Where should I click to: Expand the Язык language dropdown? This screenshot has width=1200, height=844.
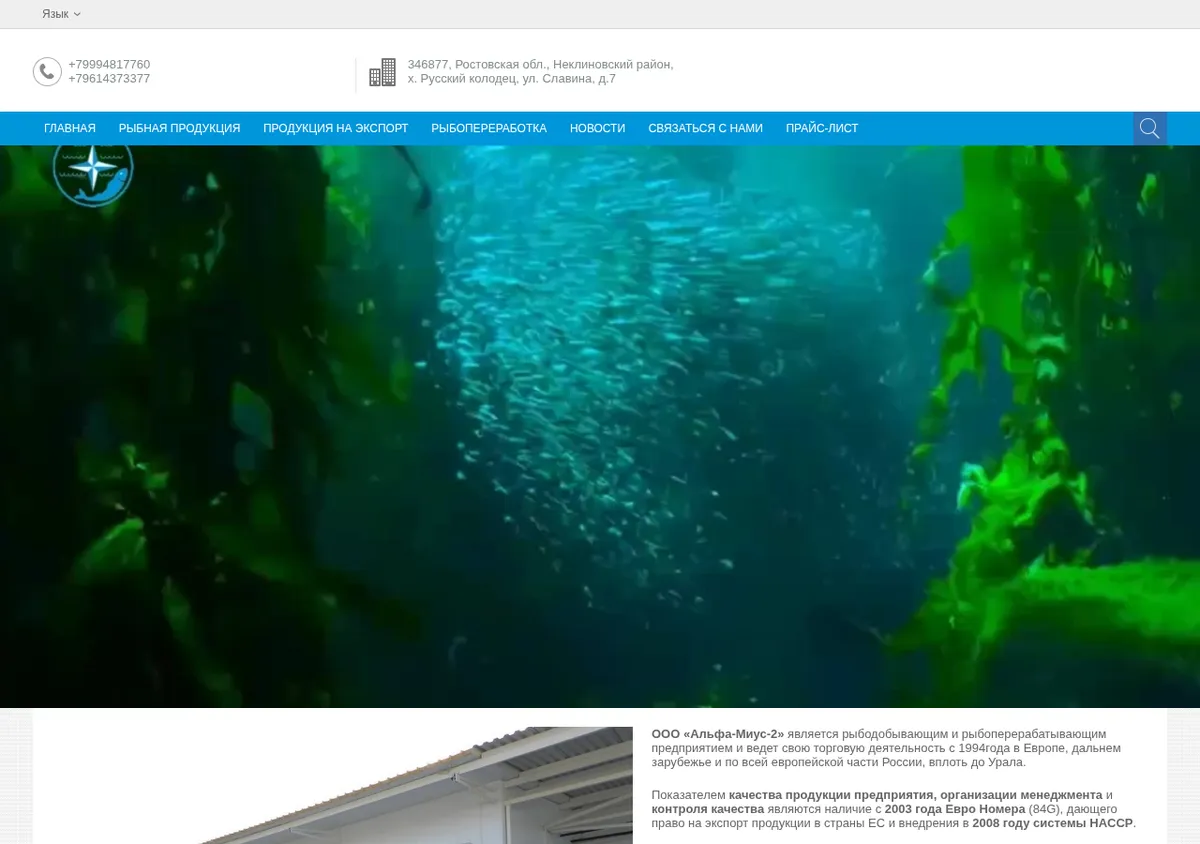[61, 14]
